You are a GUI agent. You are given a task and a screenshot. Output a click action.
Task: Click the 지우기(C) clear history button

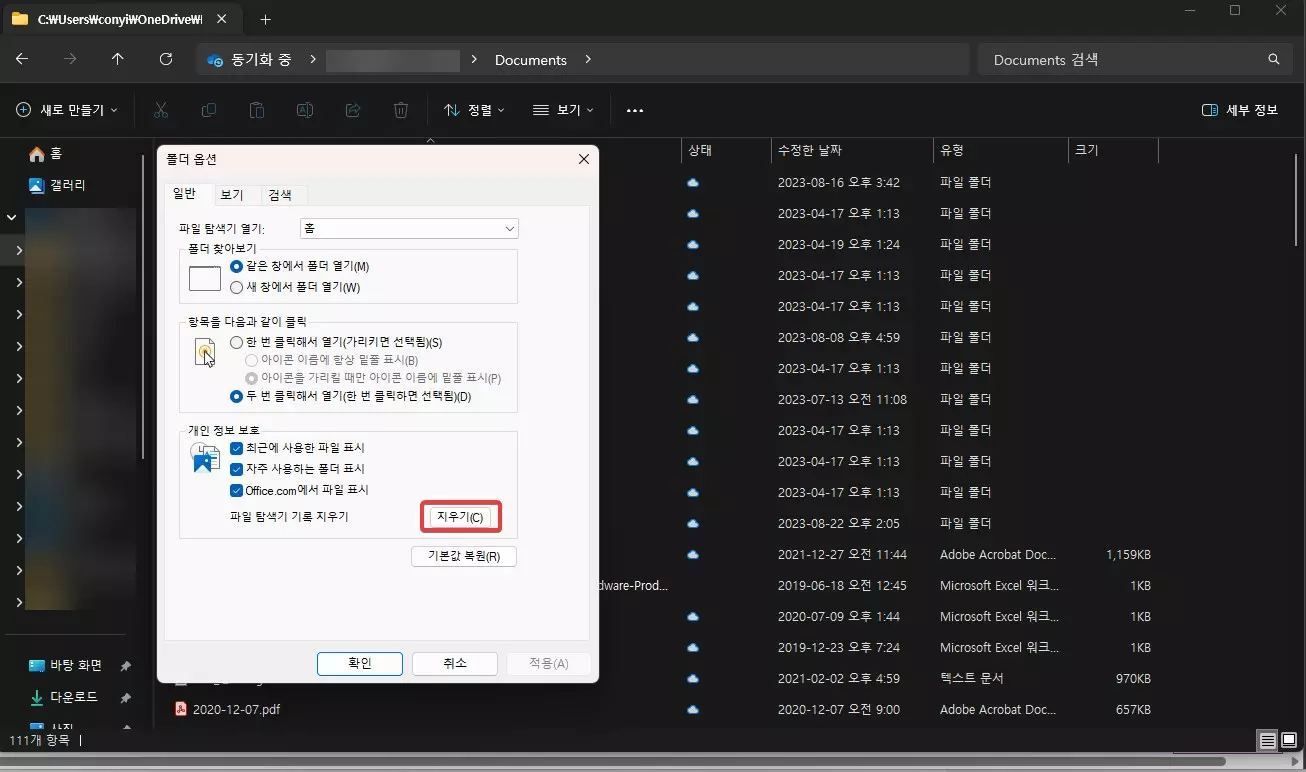pyautogui.click(x=460, y=516)
